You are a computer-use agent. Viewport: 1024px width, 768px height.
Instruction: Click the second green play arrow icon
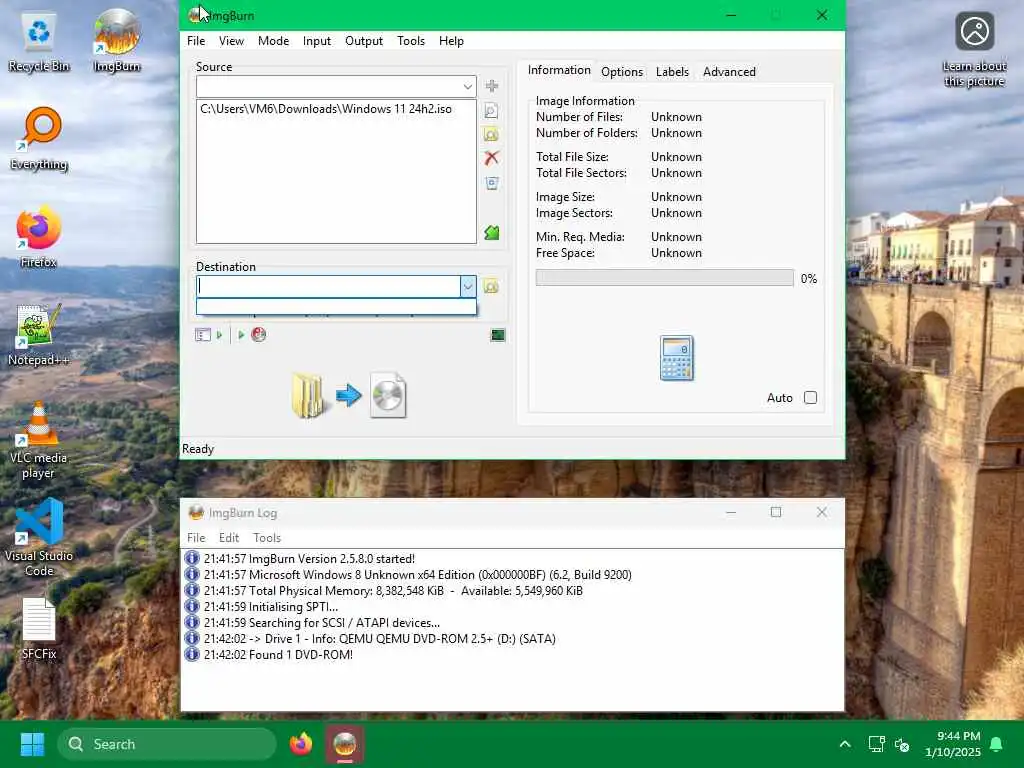click(x=241, y=335)
